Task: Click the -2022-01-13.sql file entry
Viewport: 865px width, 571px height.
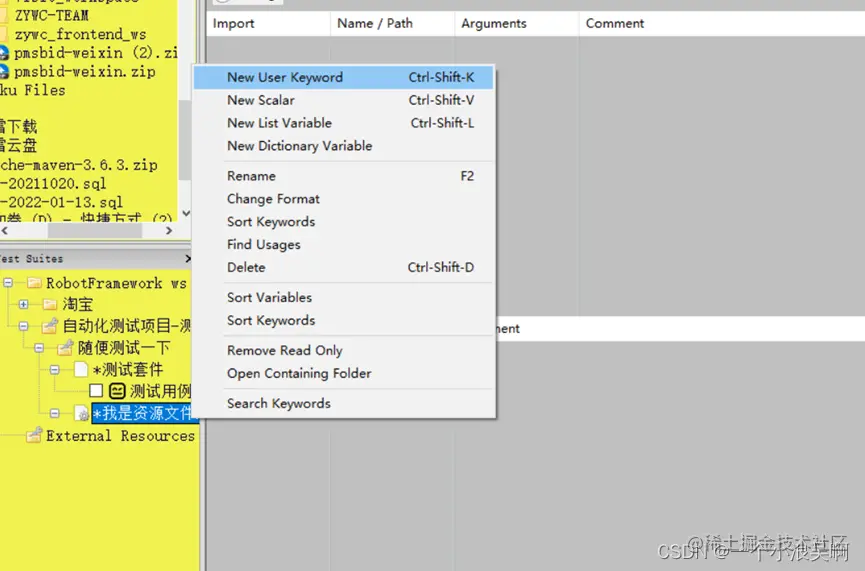Action: pyautogui.click(x=61, y=202)
